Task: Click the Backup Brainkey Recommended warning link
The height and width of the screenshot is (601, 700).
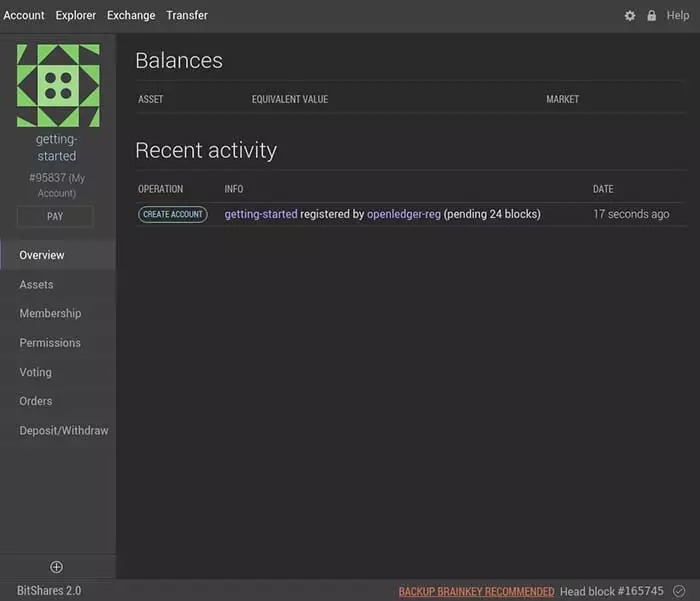Action: point(476,591)
